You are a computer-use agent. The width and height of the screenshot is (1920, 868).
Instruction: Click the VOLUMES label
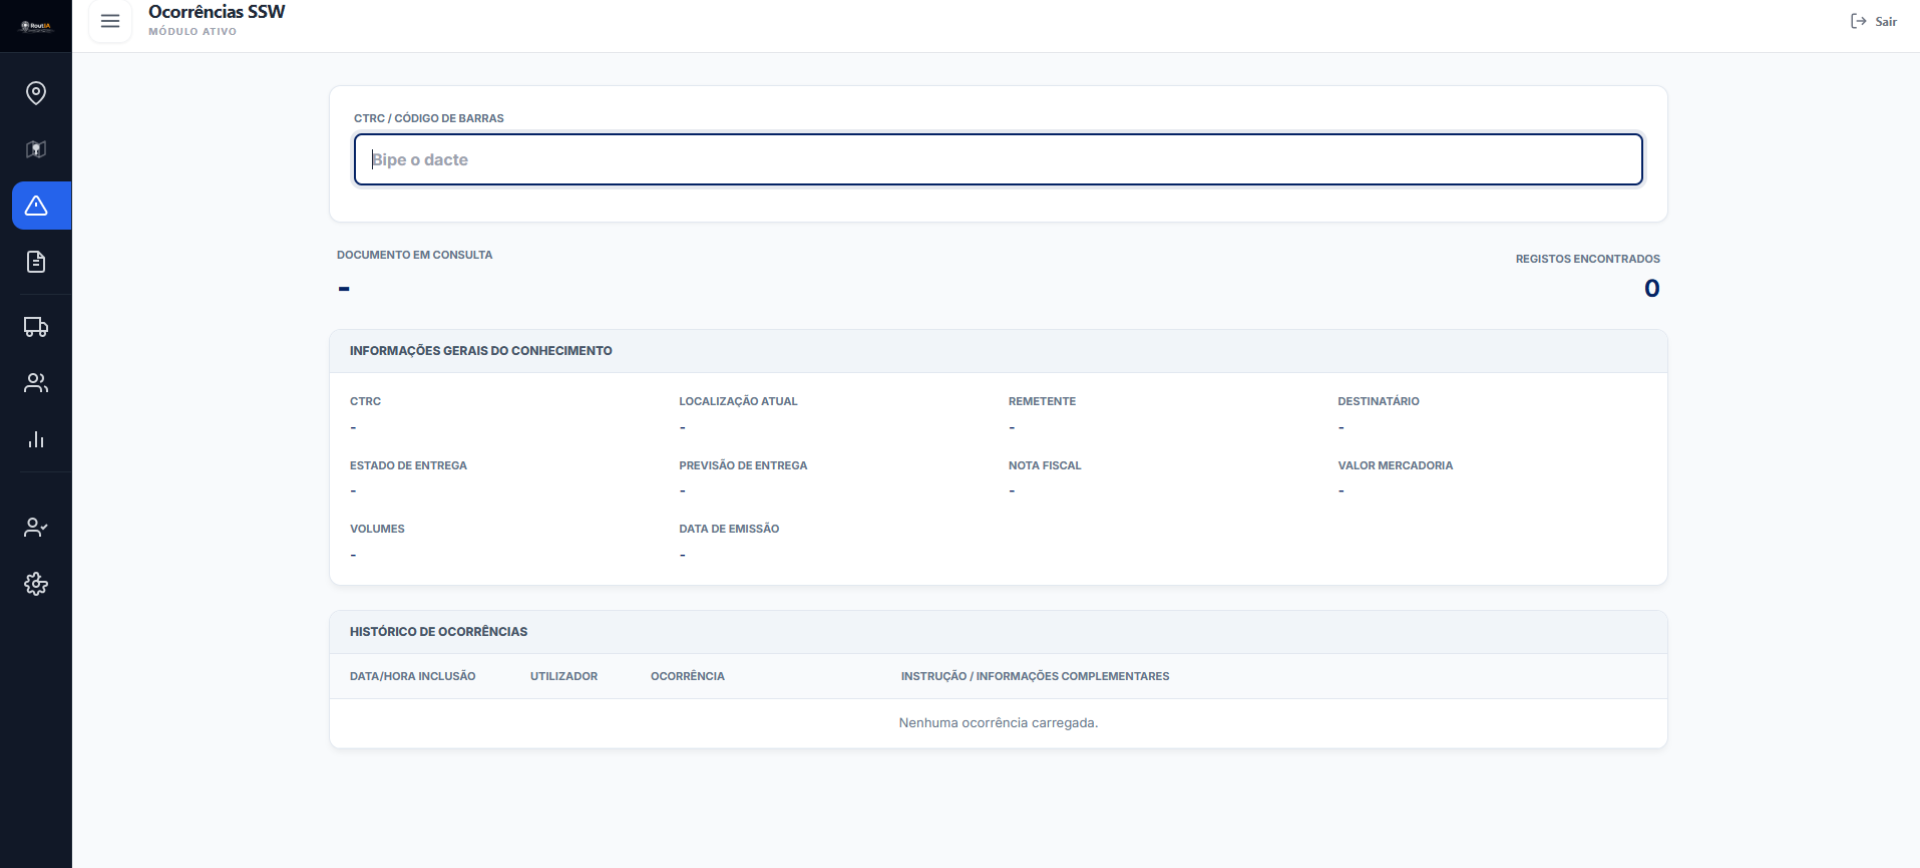click(377, 529)
